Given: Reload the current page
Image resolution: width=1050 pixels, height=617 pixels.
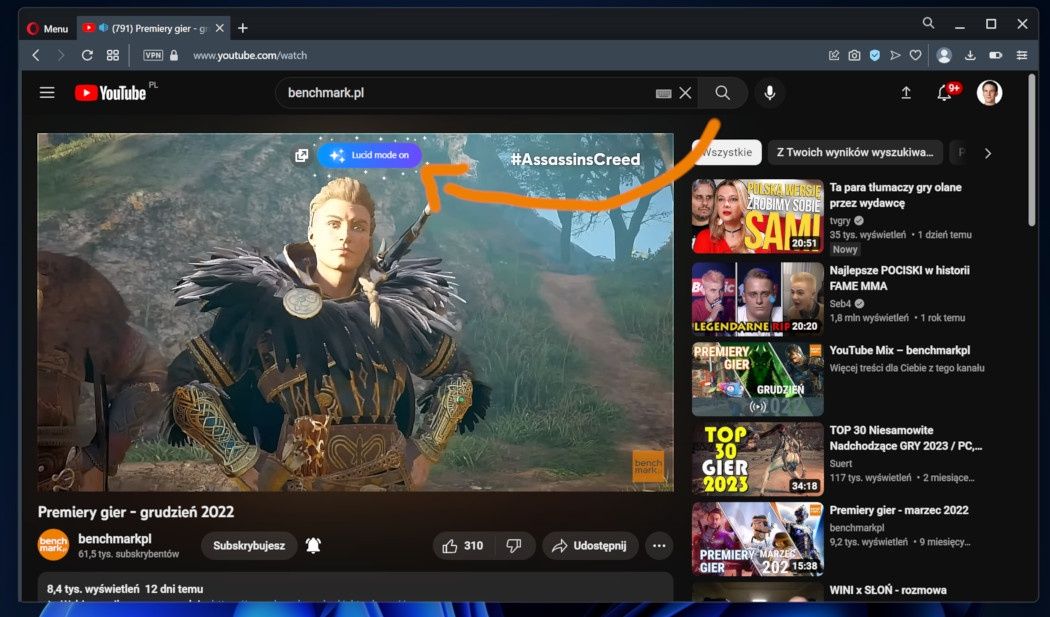Looking at the screenshot, I should tap(87, 56).
